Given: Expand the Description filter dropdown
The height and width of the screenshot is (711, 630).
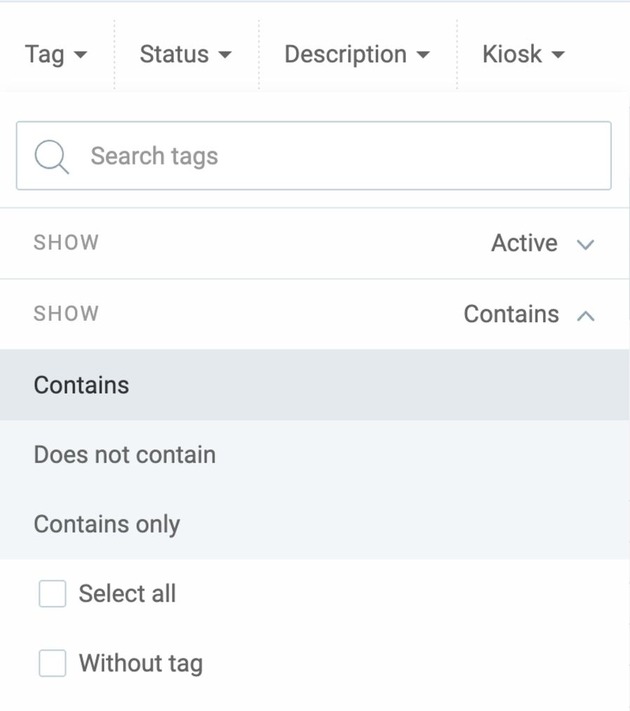Looking at the screenshot, I should click(356, 55).
